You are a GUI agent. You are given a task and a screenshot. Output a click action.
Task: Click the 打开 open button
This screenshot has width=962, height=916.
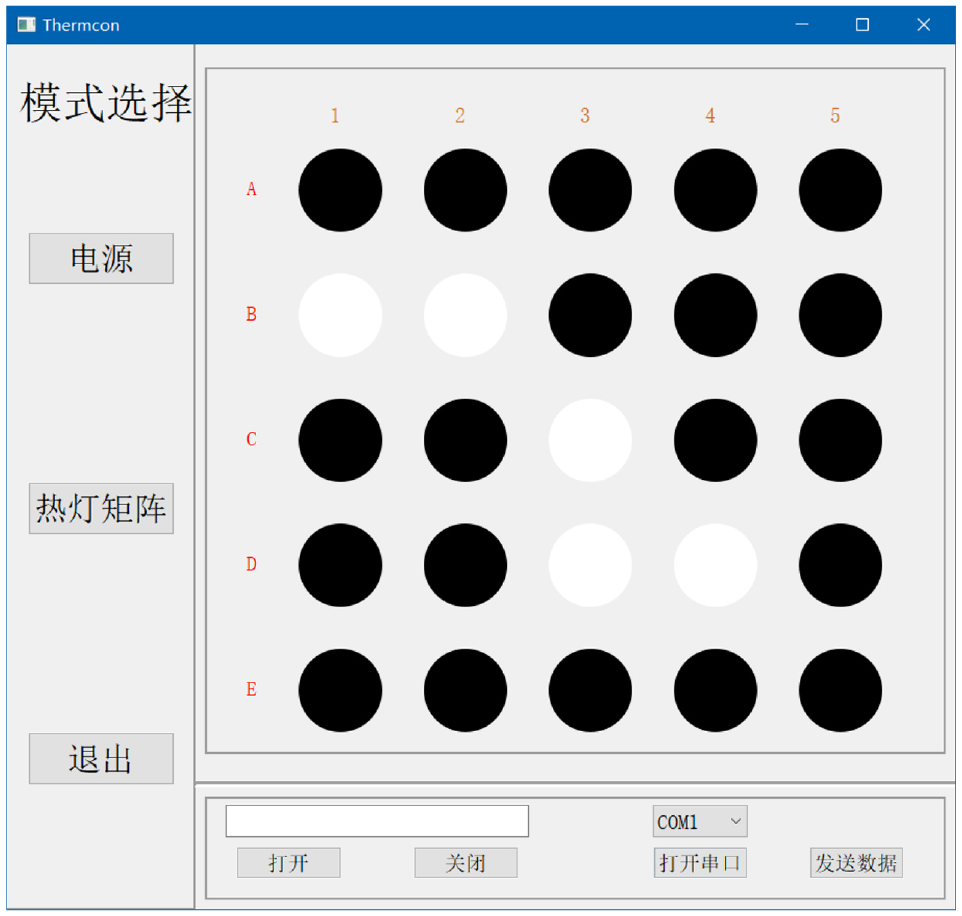pyautogui.click(x=288, y=863)
